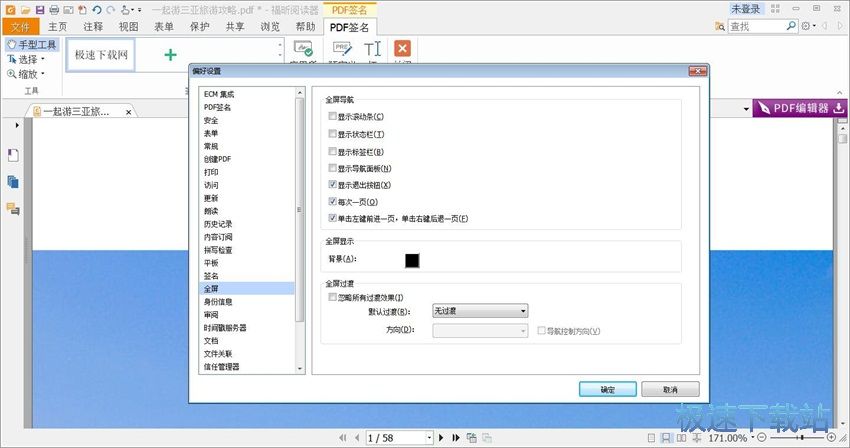
Task: Click the purple PDF编辑器 download banner
Action: pyautogui.click(x=800, y=108)
